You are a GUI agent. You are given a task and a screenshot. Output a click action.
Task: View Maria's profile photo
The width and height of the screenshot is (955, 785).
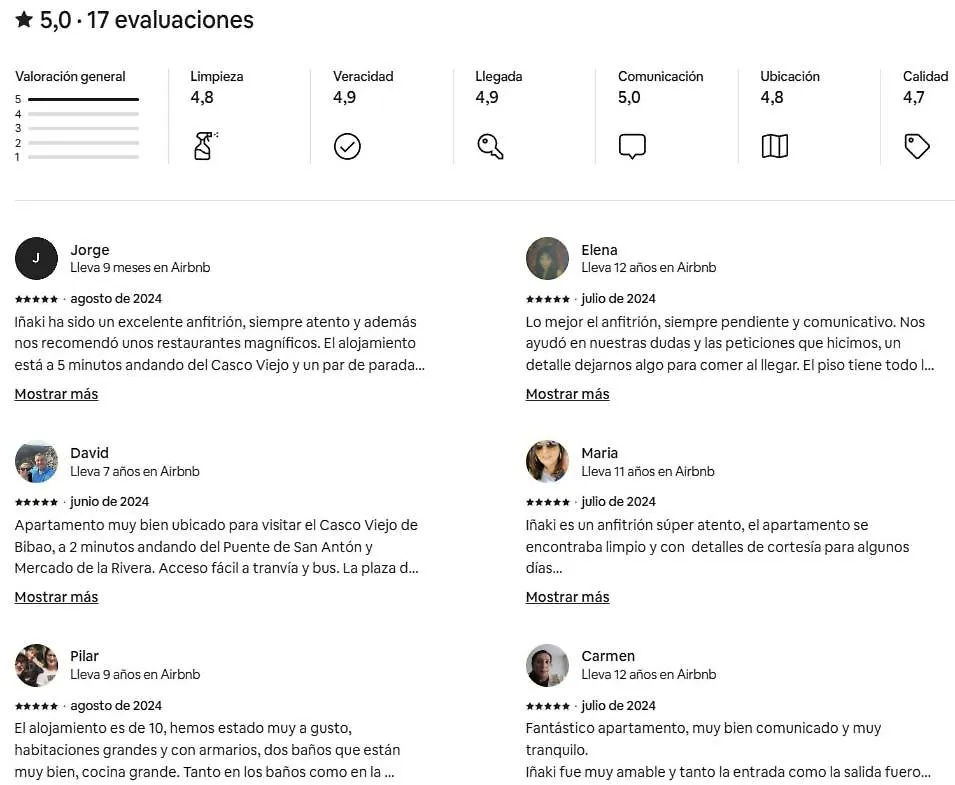(x=547, y=462)
